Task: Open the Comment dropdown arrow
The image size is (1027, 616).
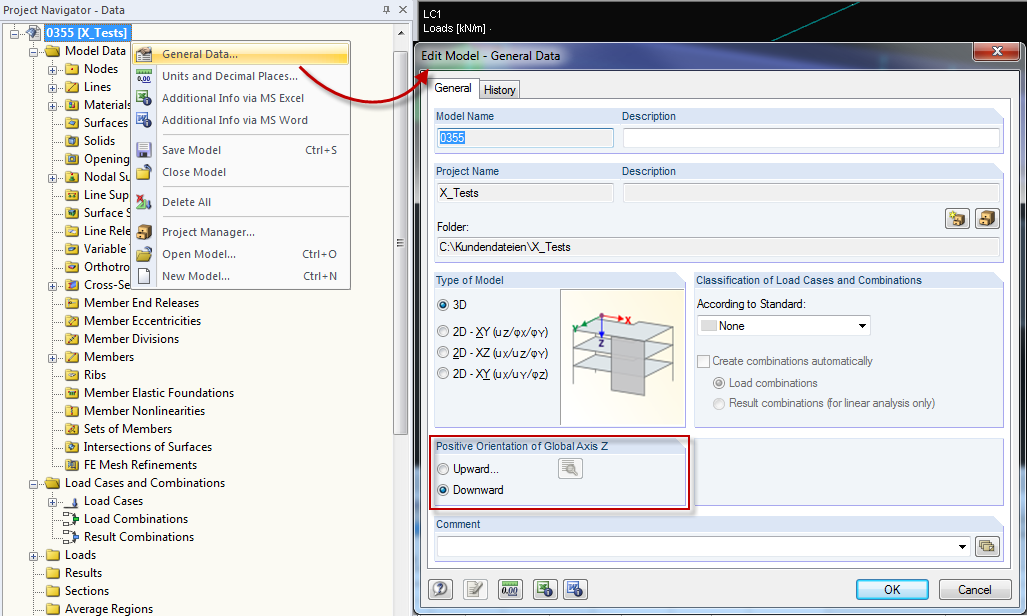Action: [962, 547]
